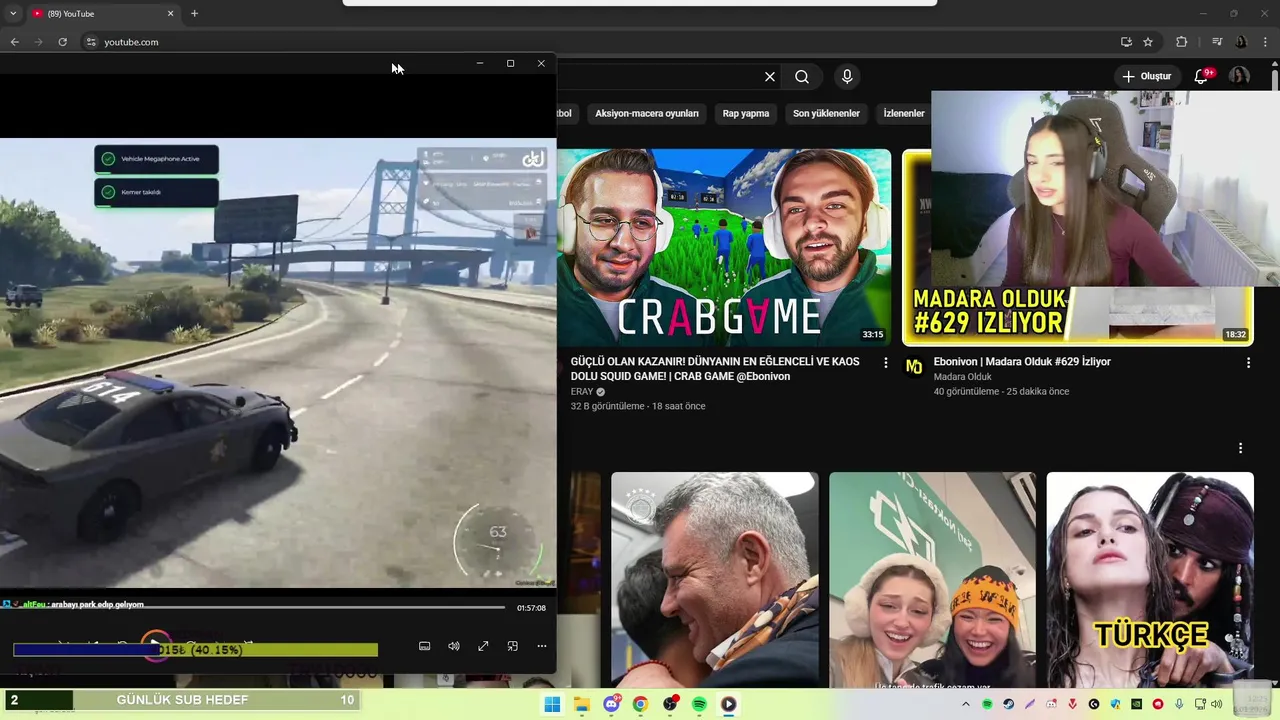Close the (89) YouTube tab
This screenshot has height=720, width=1280.
click(170, 13)
